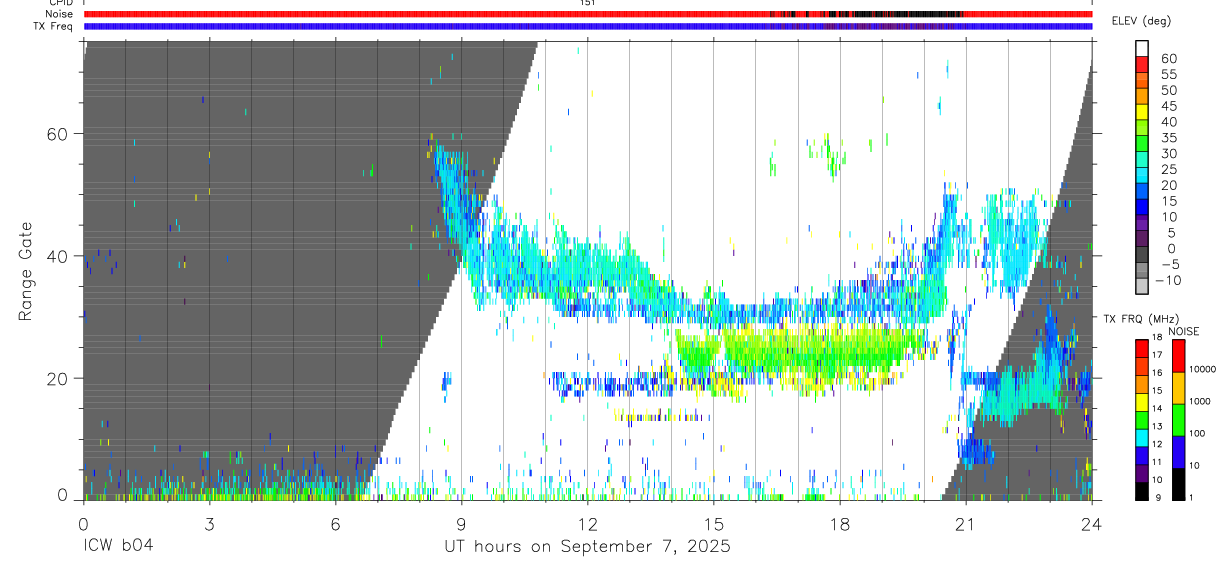
Task: Click the '10000' label on the NOISE scale
Action: [x=1205, y=370]
